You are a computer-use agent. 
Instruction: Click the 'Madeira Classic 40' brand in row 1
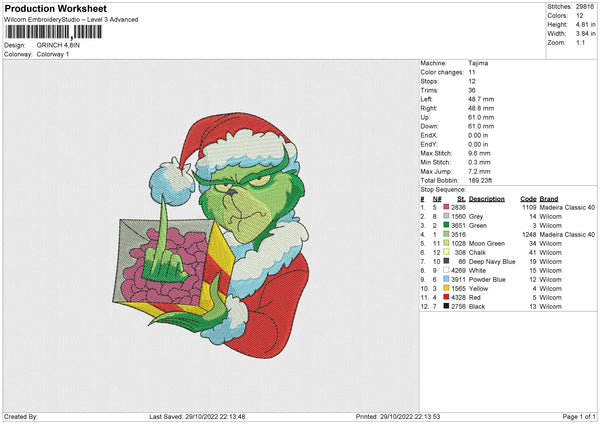click(x=567, y=207)
